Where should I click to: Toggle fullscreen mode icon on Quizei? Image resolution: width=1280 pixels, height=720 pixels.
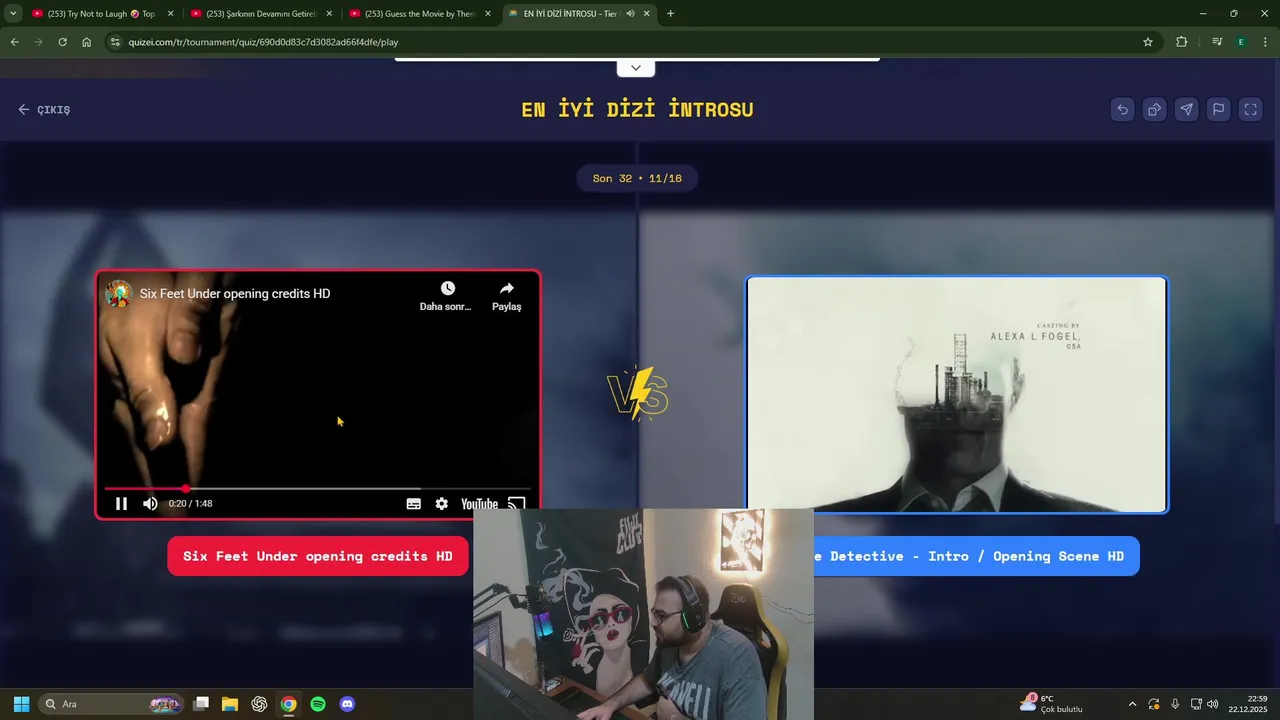[1250, 110]
